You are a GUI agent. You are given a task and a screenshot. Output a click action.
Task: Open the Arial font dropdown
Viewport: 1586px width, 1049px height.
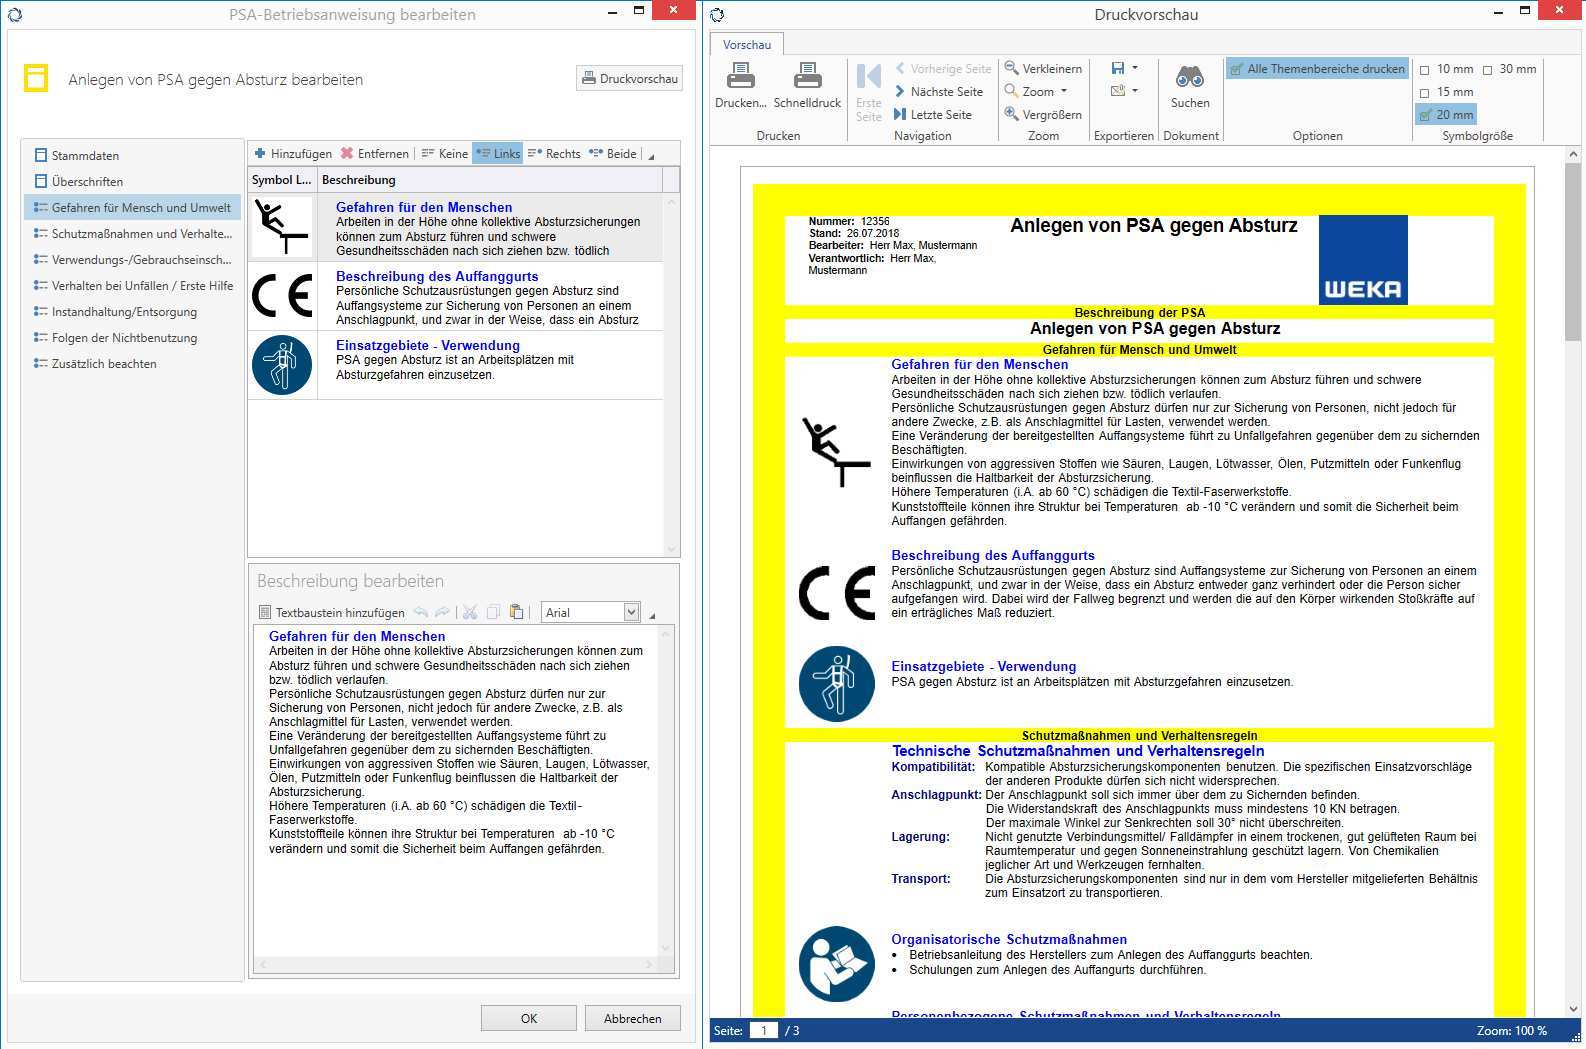(x=631, y=612)
